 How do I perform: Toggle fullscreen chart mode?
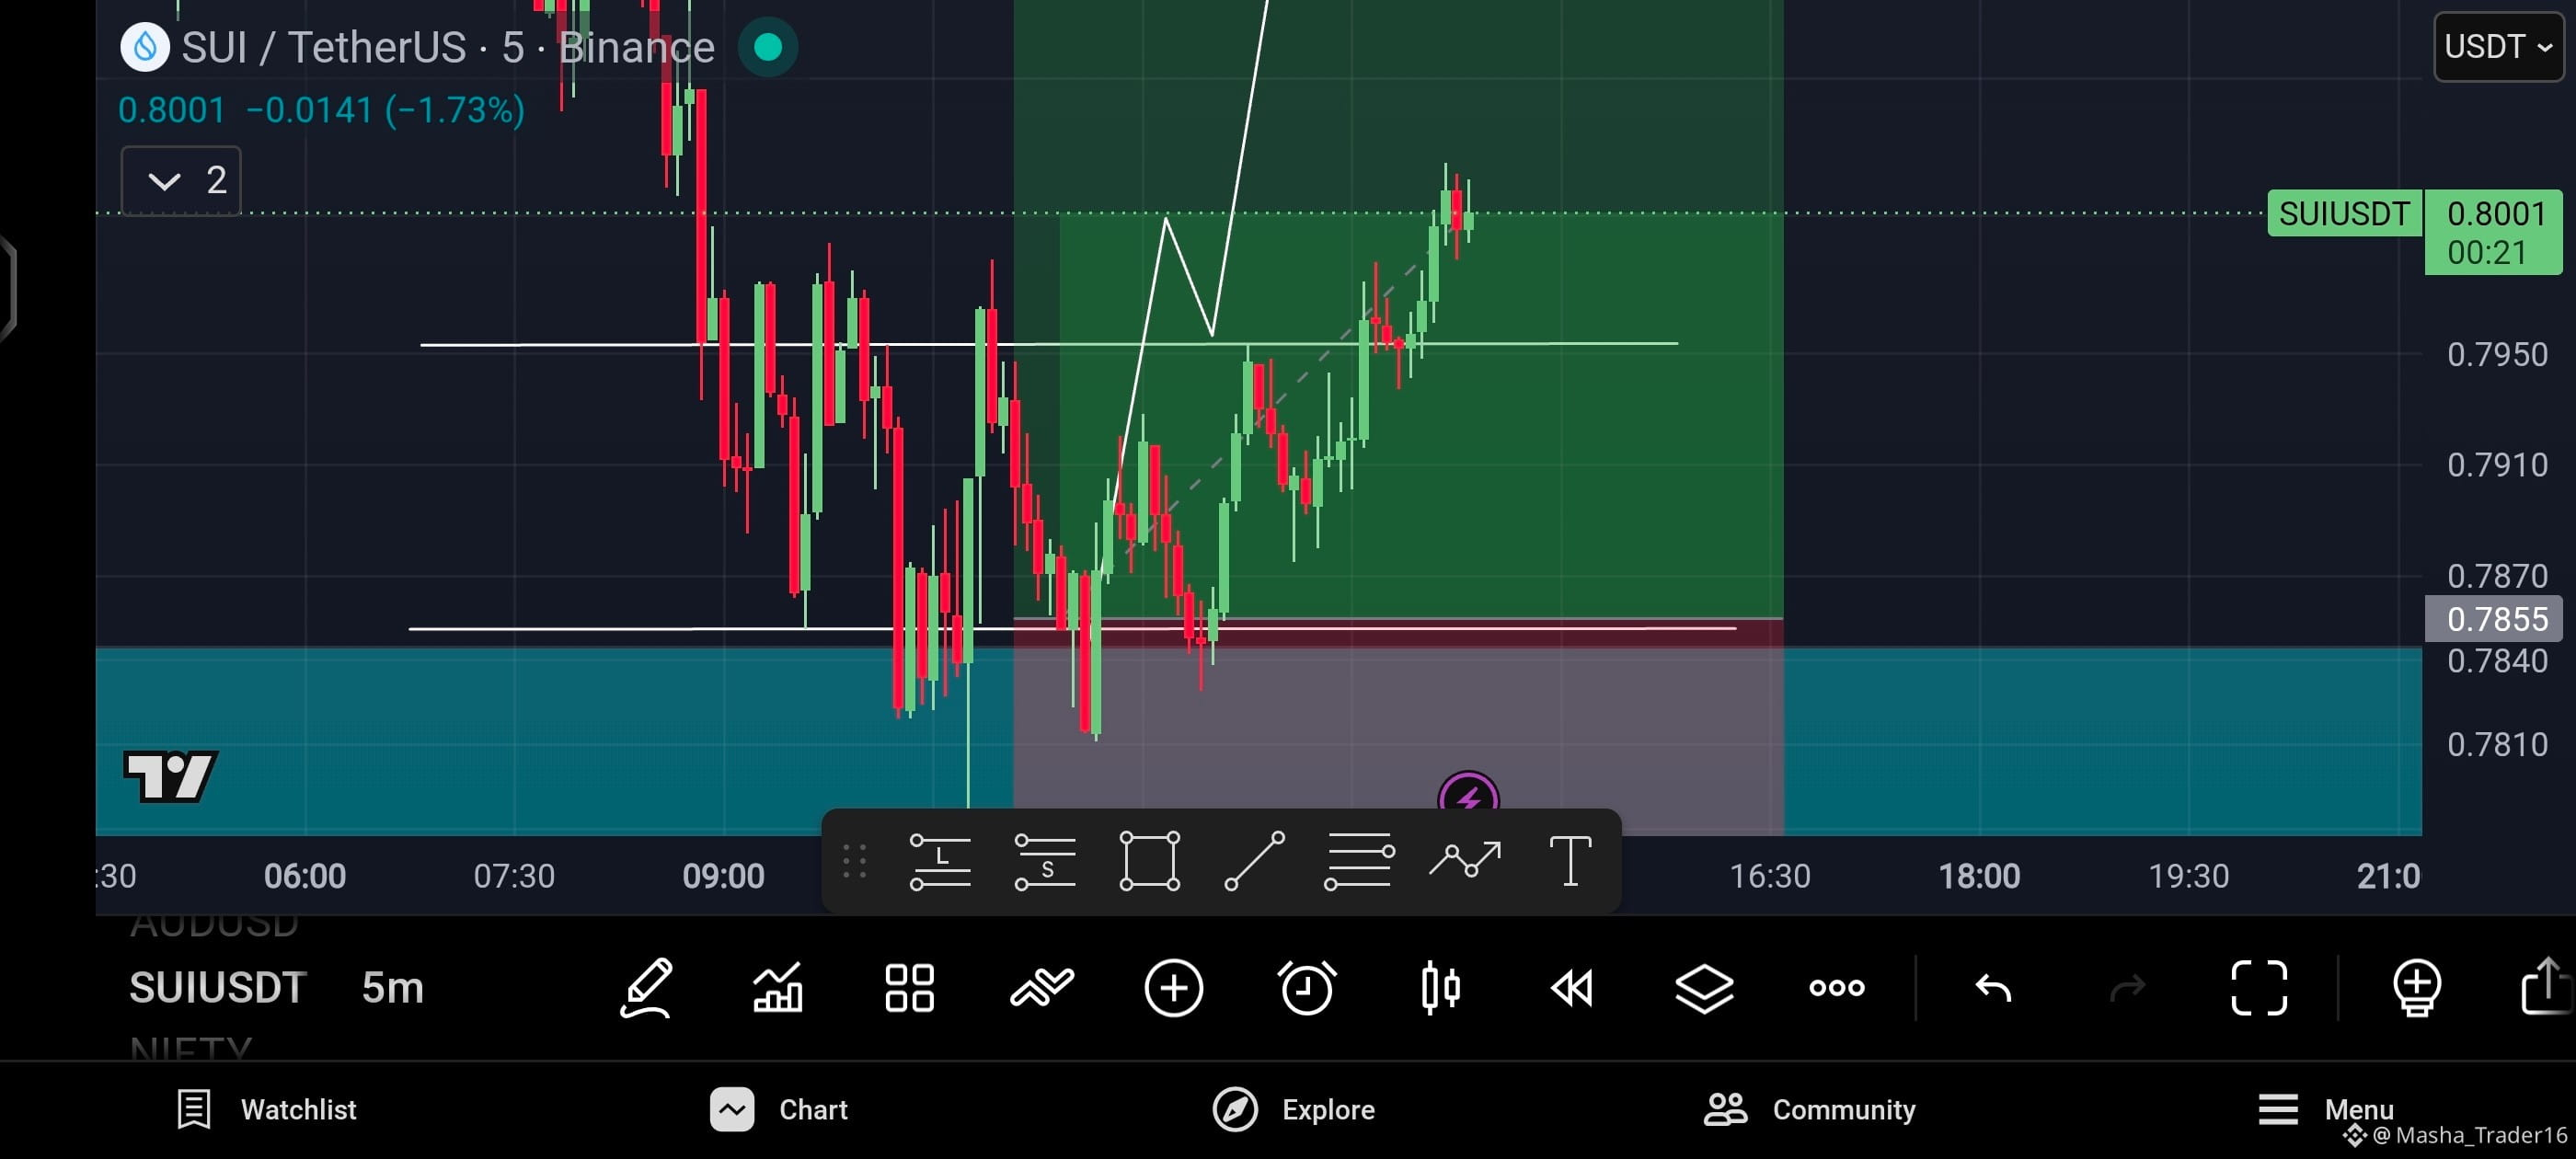[2259, 988]
